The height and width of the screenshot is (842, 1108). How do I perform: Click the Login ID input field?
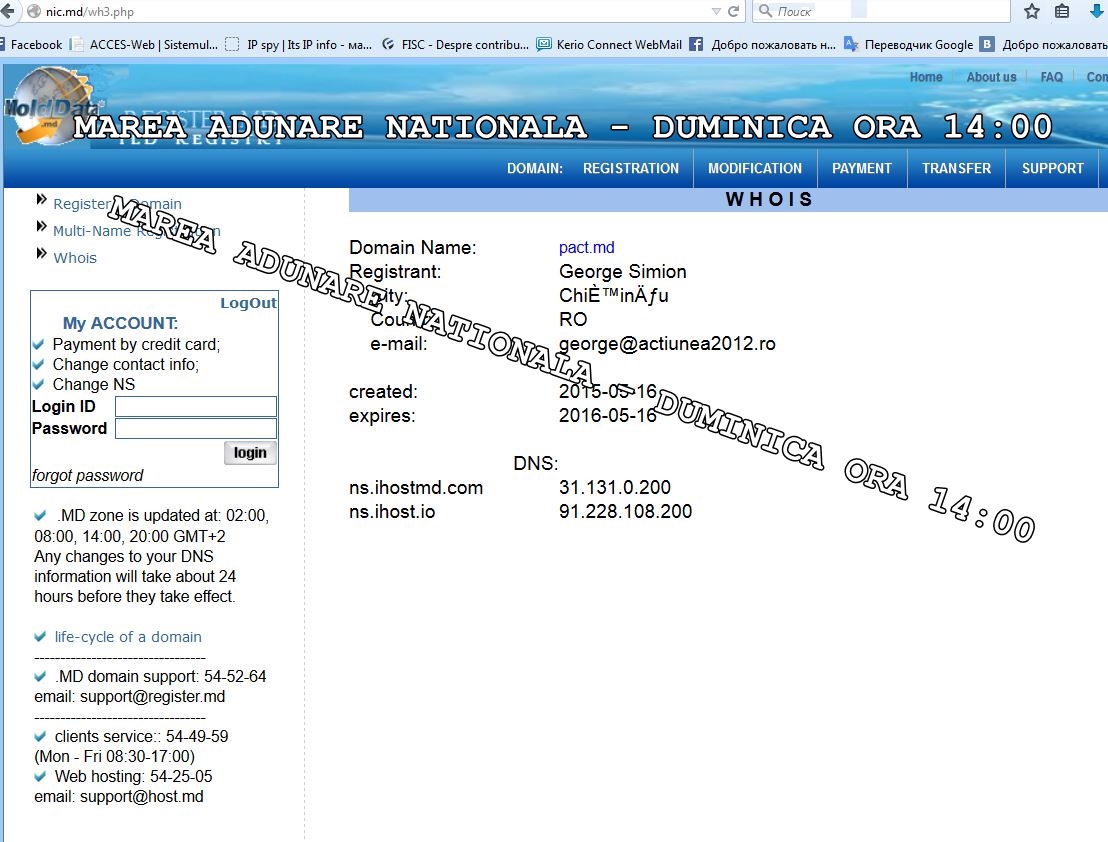[x=196, y=406]
